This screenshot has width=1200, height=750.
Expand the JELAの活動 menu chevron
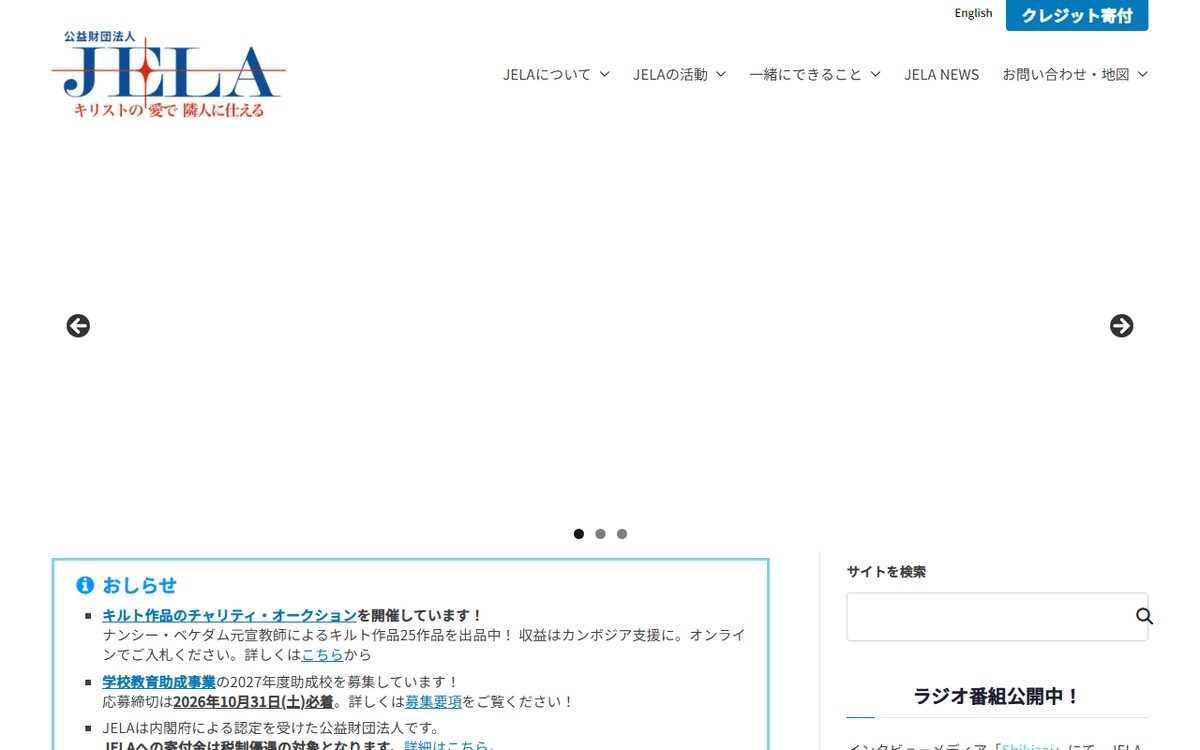[x=721, y=74]
